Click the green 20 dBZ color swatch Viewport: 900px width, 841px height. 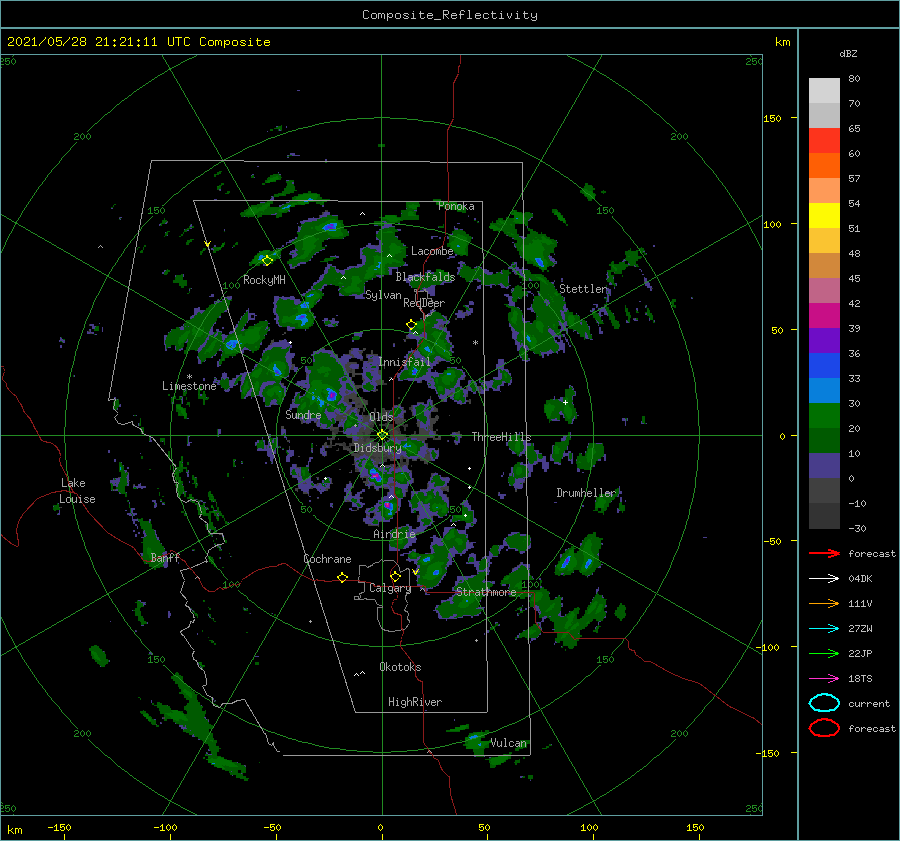click(824, 416)
